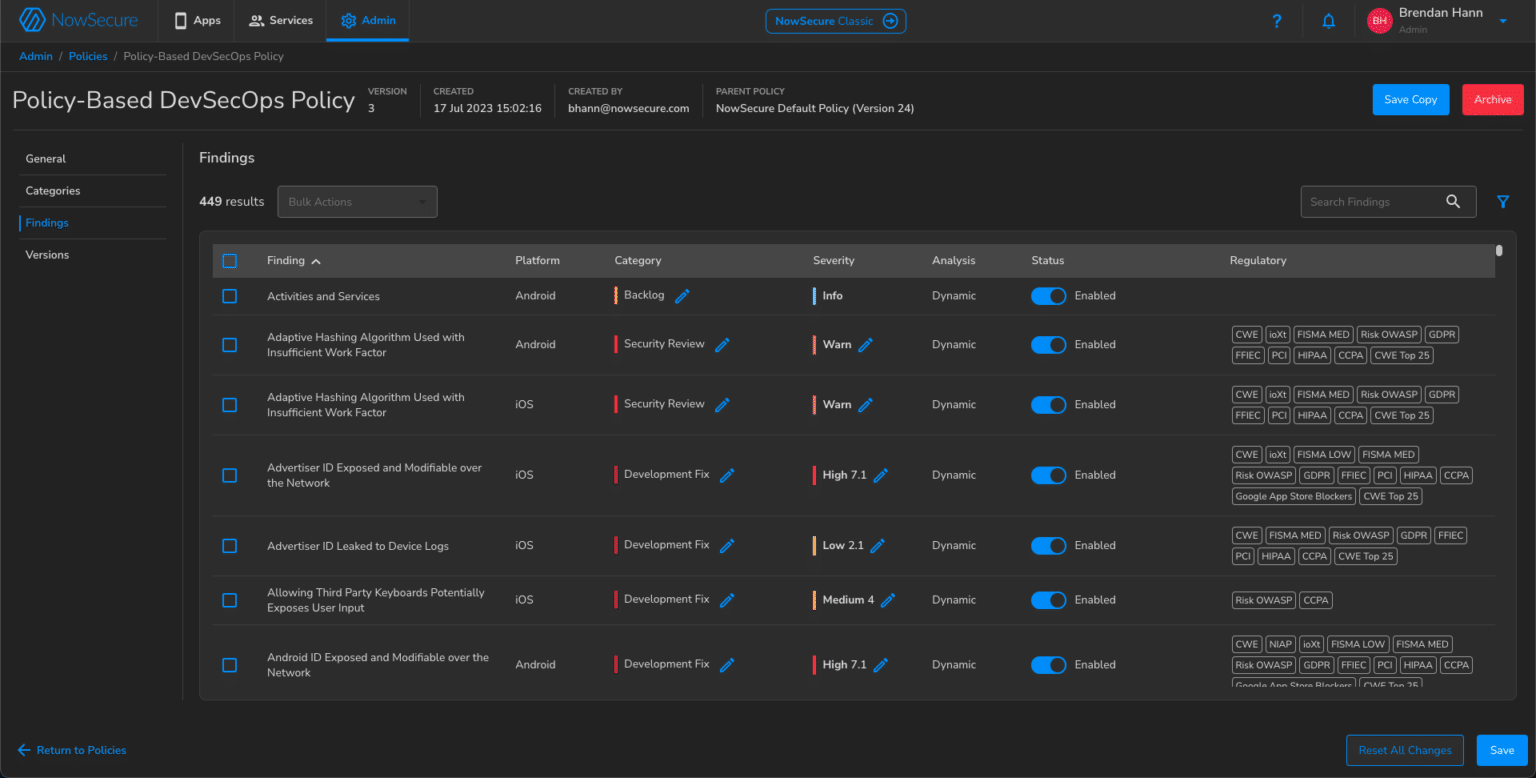Click the search magnifier icon
1536x778 pixels.
pyautogui.click(x=1453, y=201)
